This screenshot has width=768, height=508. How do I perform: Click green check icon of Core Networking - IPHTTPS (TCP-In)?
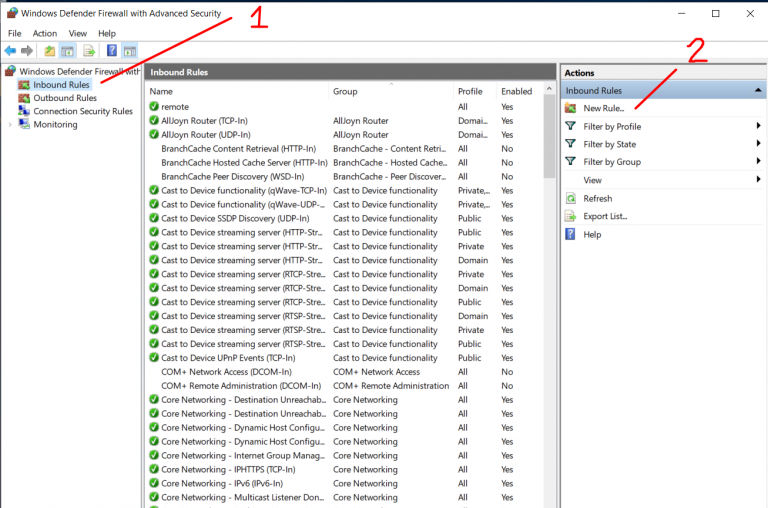point(154,469)
